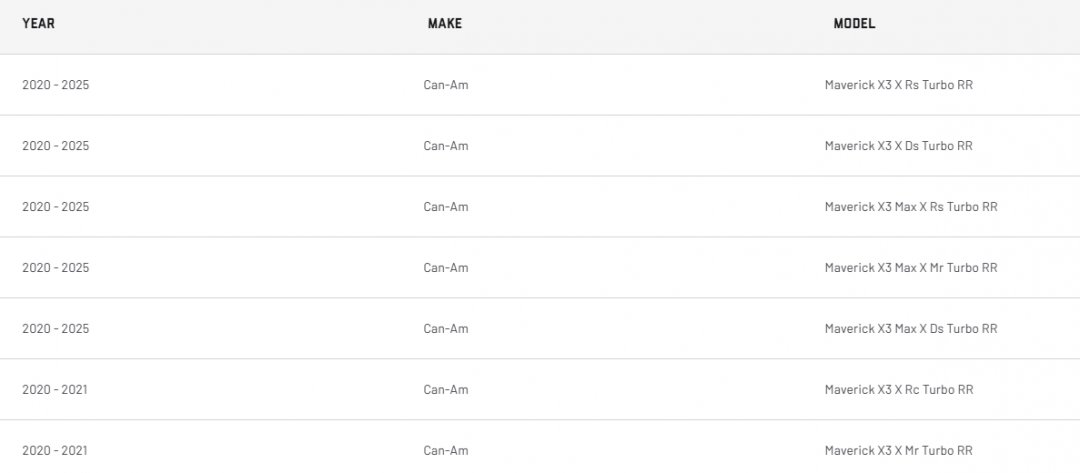Click Can-Am beside Maverick X3 X Rs Turbo RR

point(445,85)
